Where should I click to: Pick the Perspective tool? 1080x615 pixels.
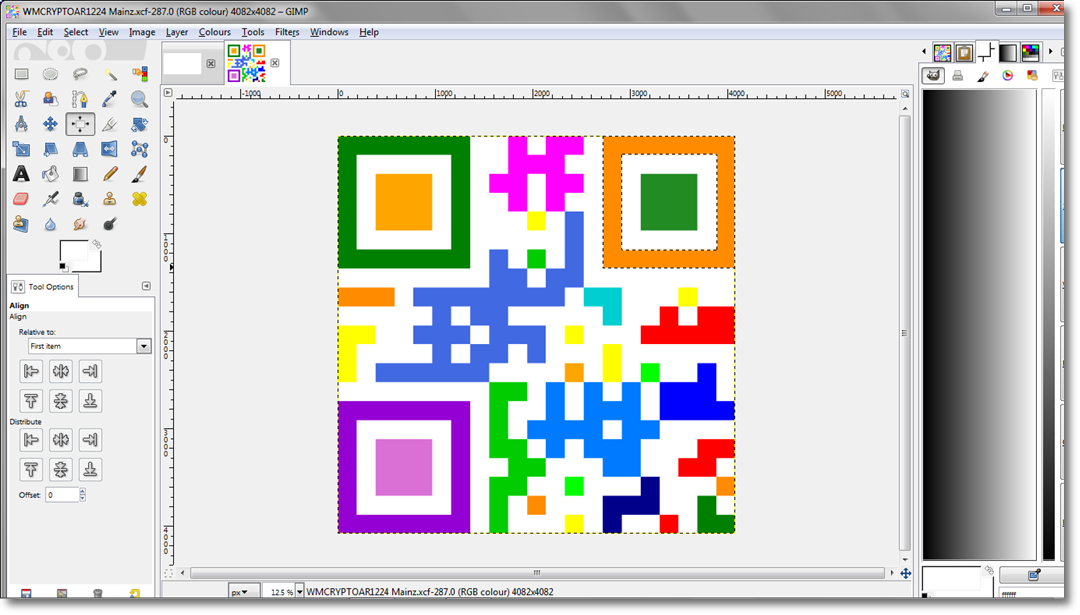pyautogui.click(x=80, y=149)
